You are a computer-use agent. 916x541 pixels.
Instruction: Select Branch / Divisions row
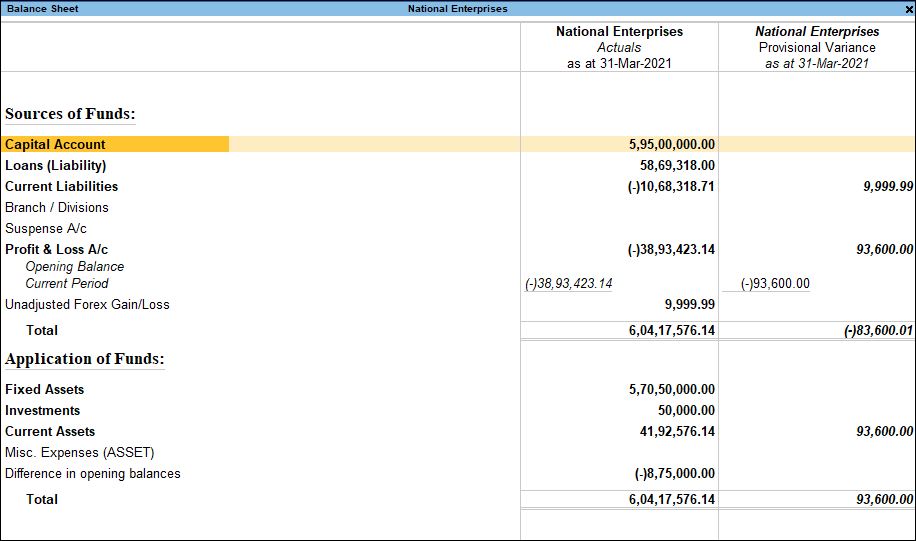[57, 207]
